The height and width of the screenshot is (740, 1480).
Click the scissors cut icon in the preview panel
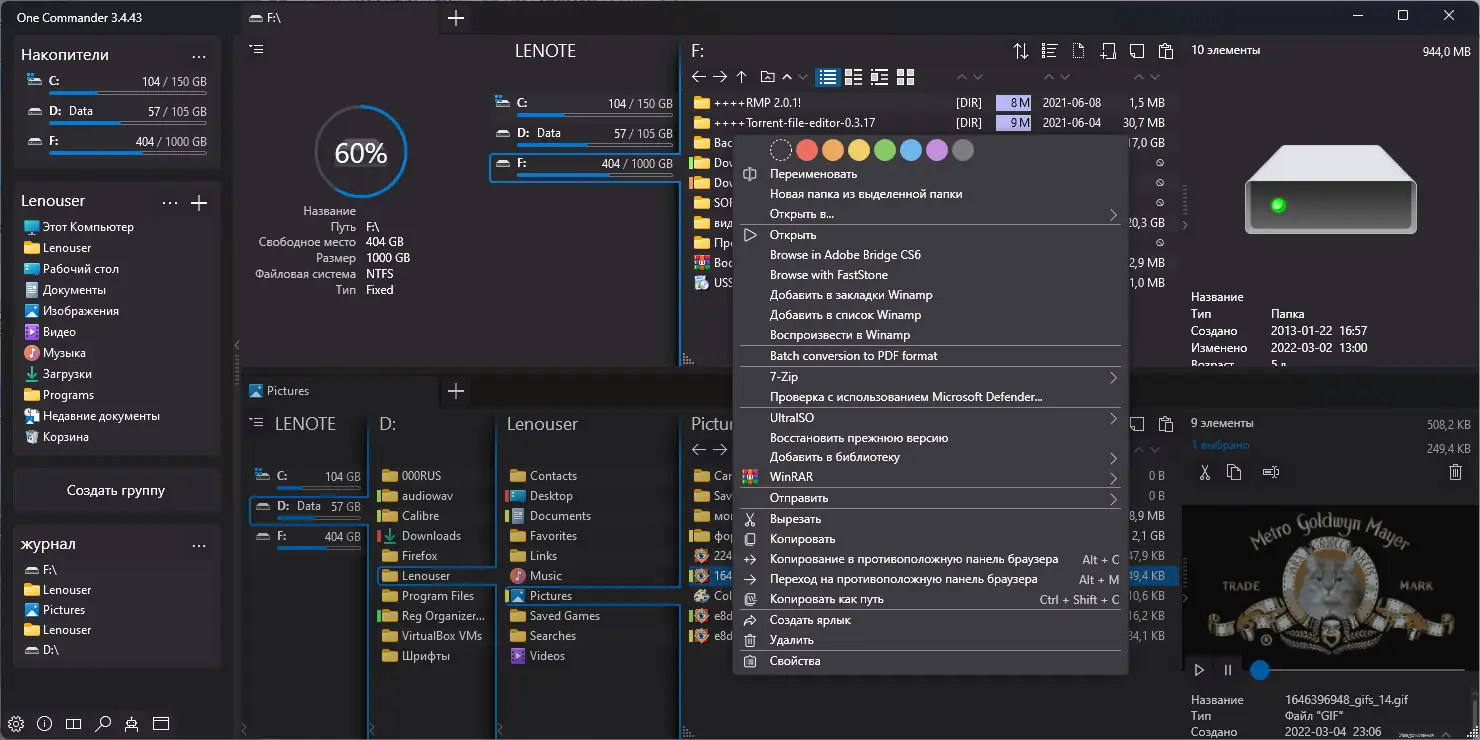click(x=1205, y=472)
